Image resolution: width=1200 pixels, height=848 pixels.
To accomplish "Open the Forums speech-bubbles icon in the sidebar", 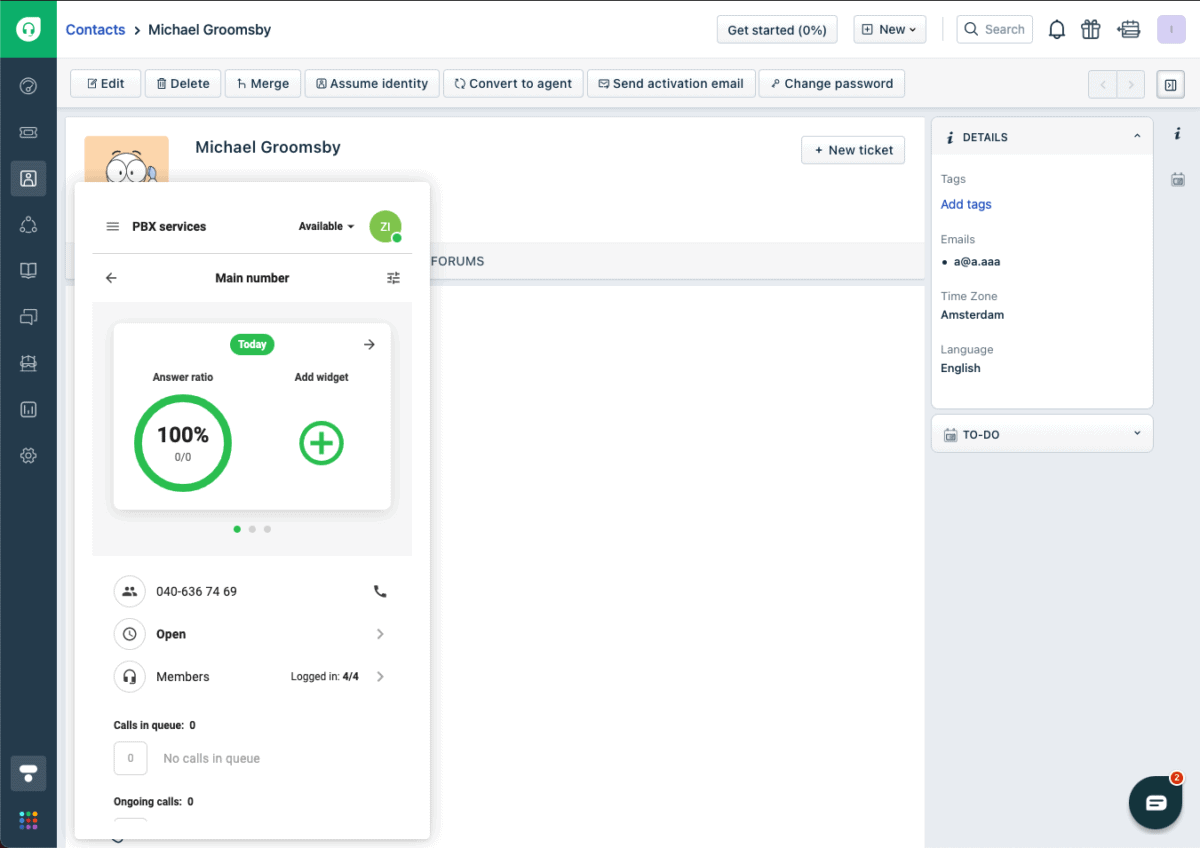I will pyautogui.click(x=28, y=317).
